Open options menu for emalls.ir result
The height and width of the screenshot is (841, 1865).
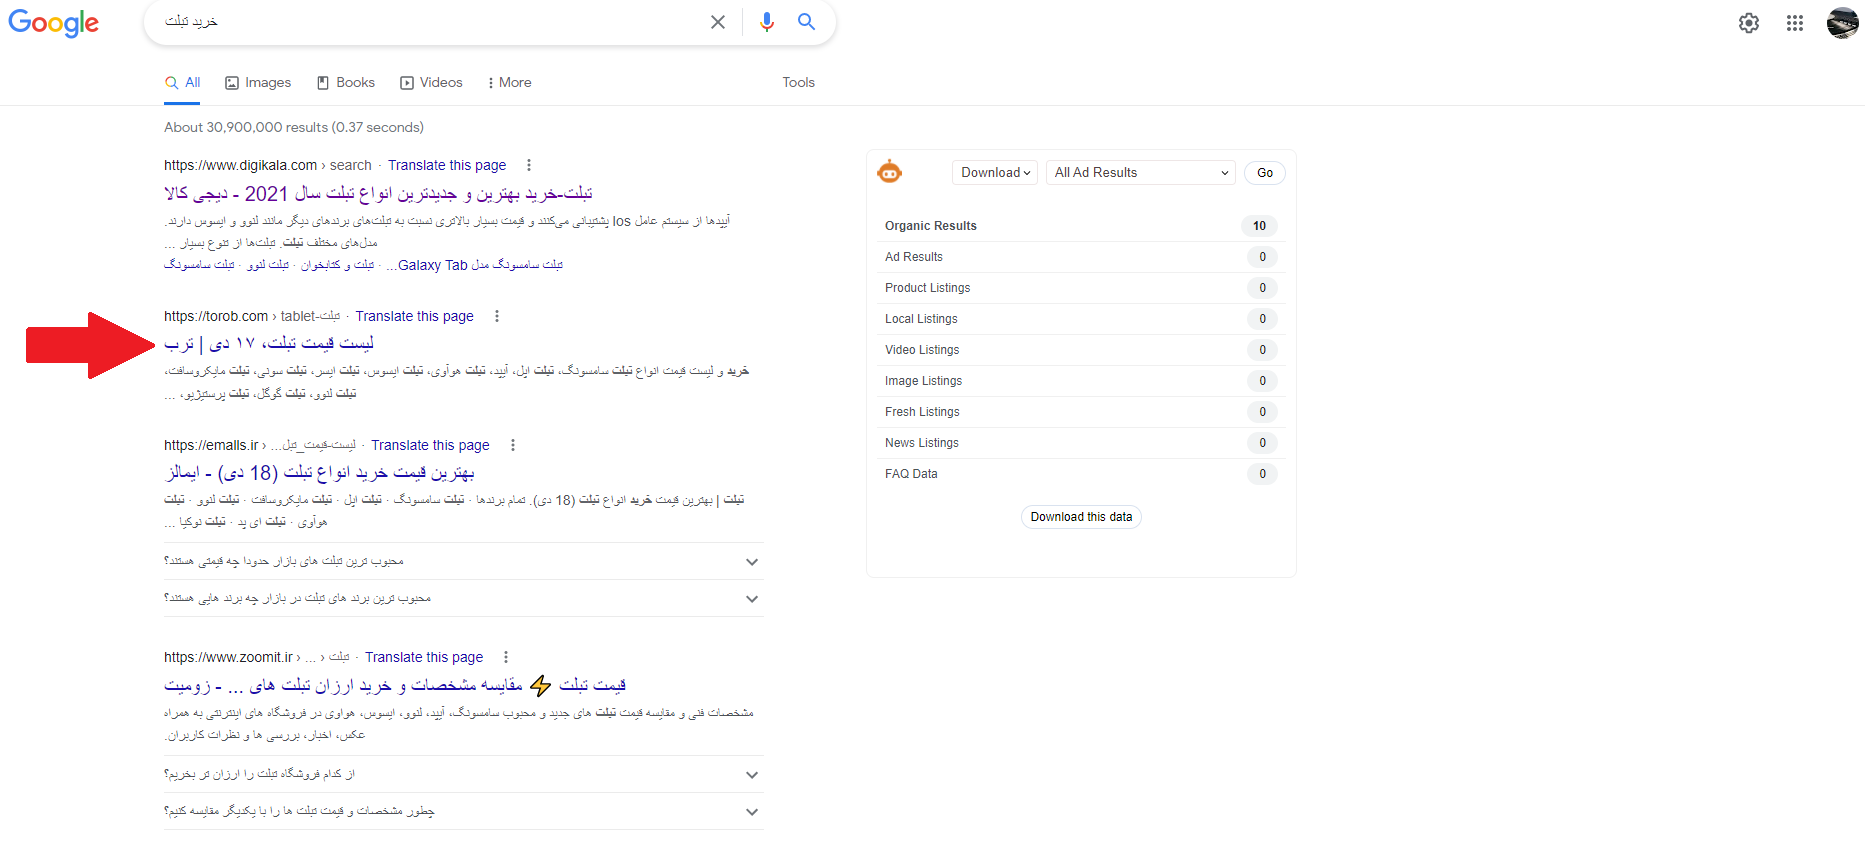[513, 445]
